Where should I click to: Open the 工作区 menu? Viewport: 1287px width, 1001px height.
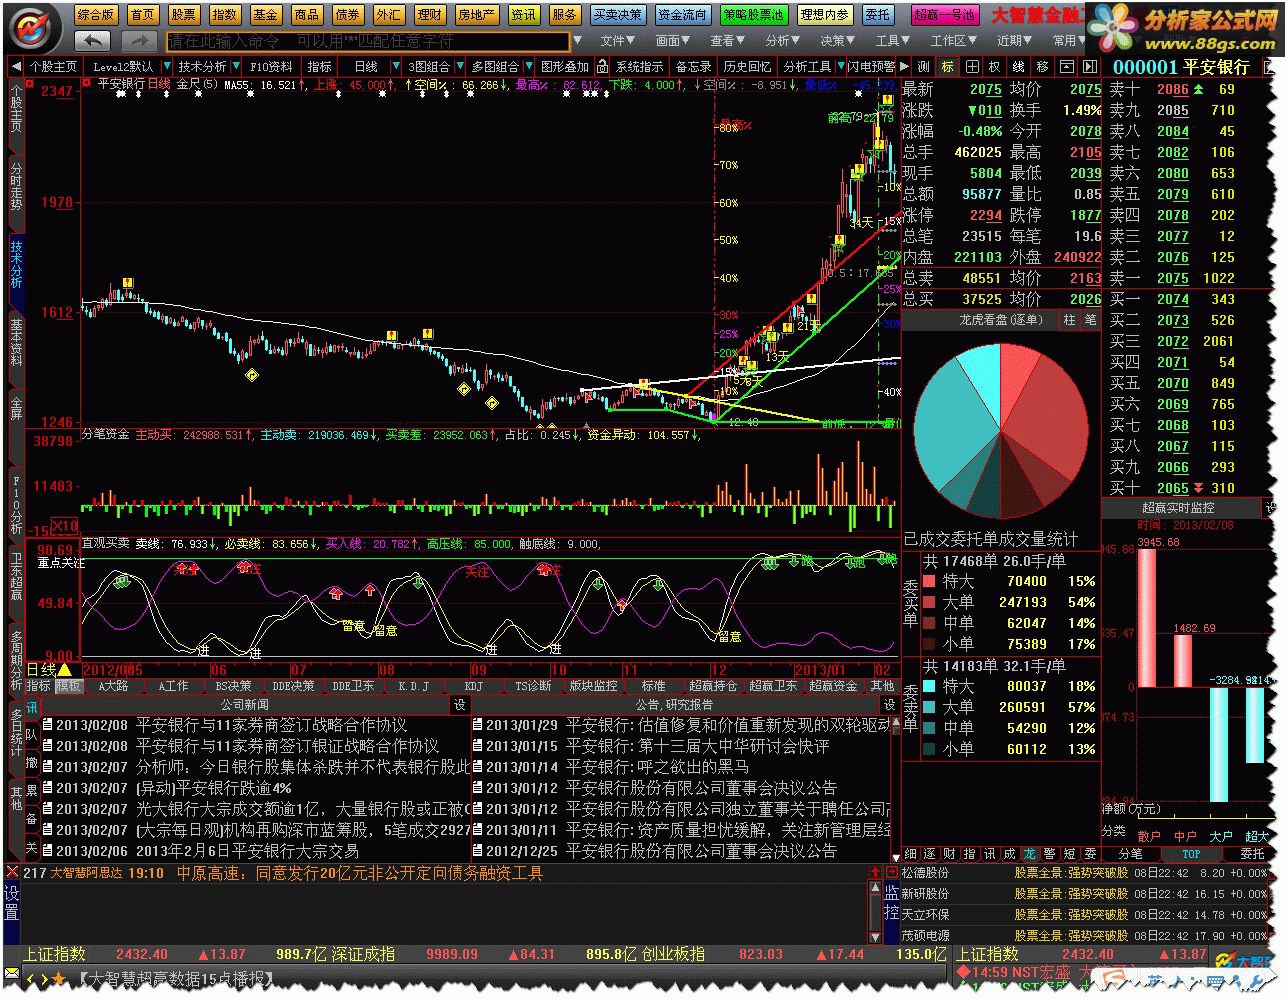coord(953,41)
